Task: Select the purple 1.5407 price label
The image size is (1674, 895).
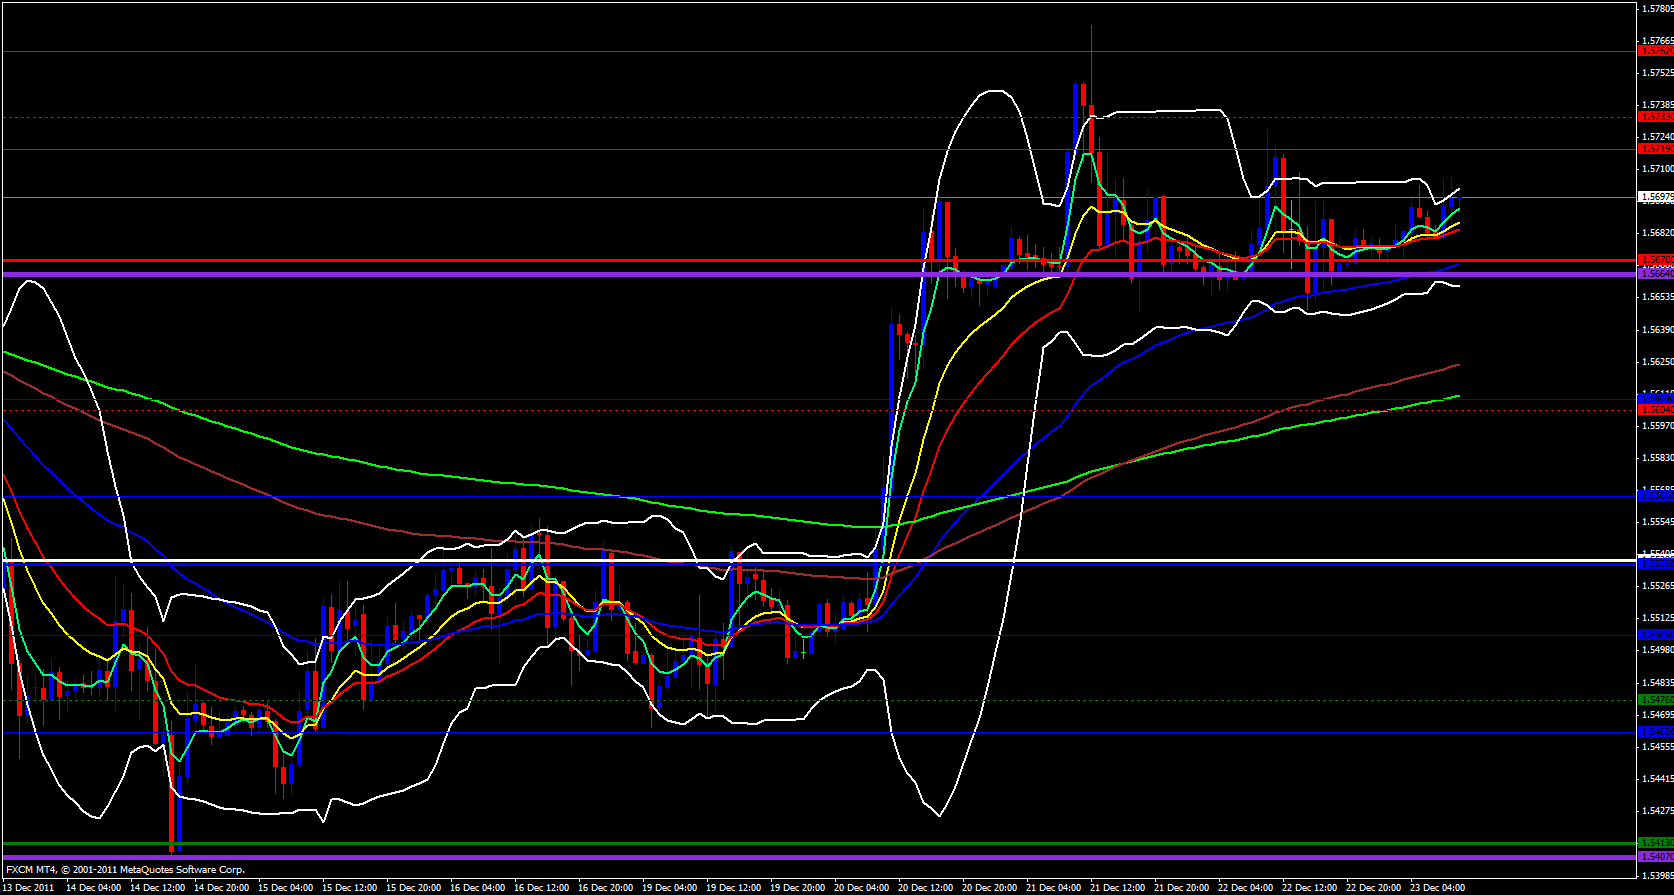Action: coord(1655,856)
